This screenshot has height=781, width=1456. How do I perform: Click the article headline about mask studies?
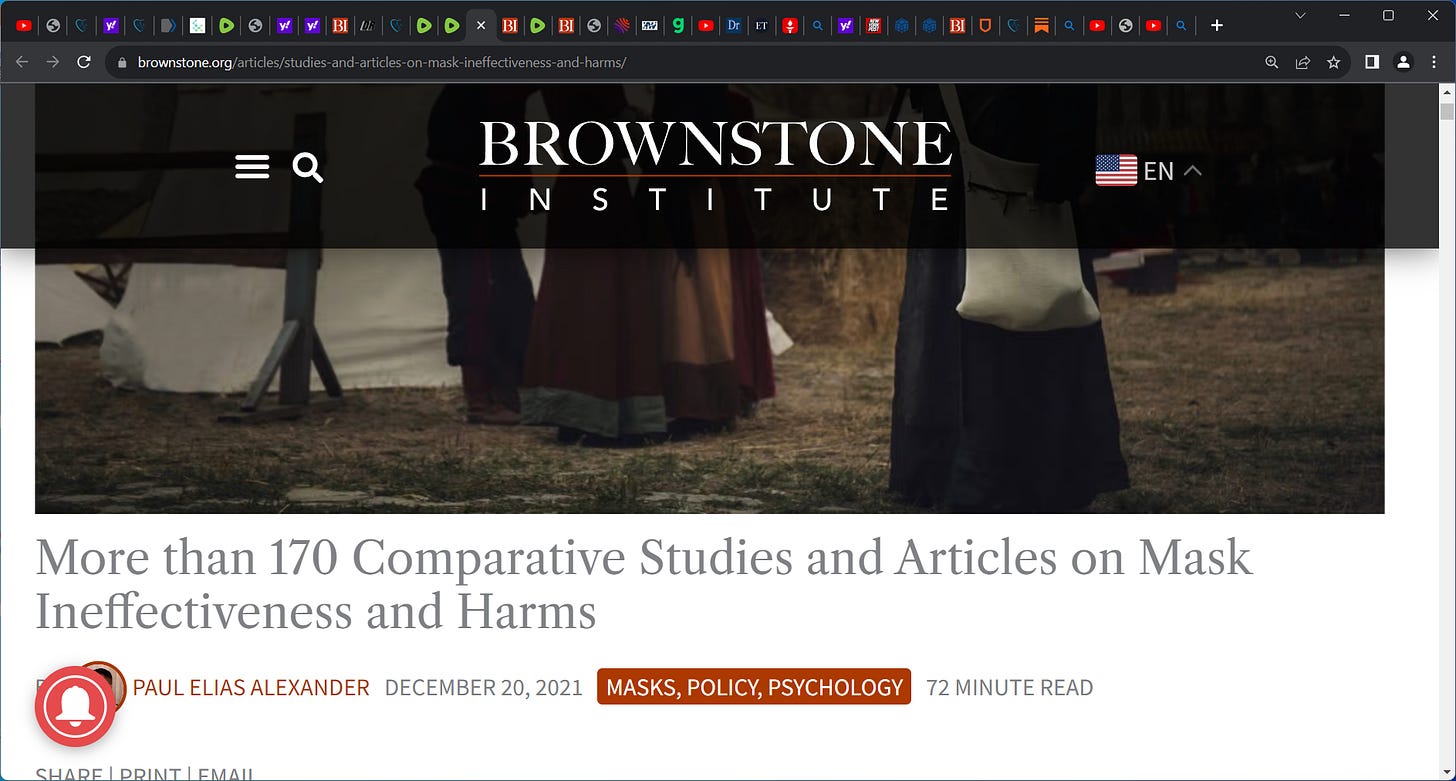(x=643, y=584)
